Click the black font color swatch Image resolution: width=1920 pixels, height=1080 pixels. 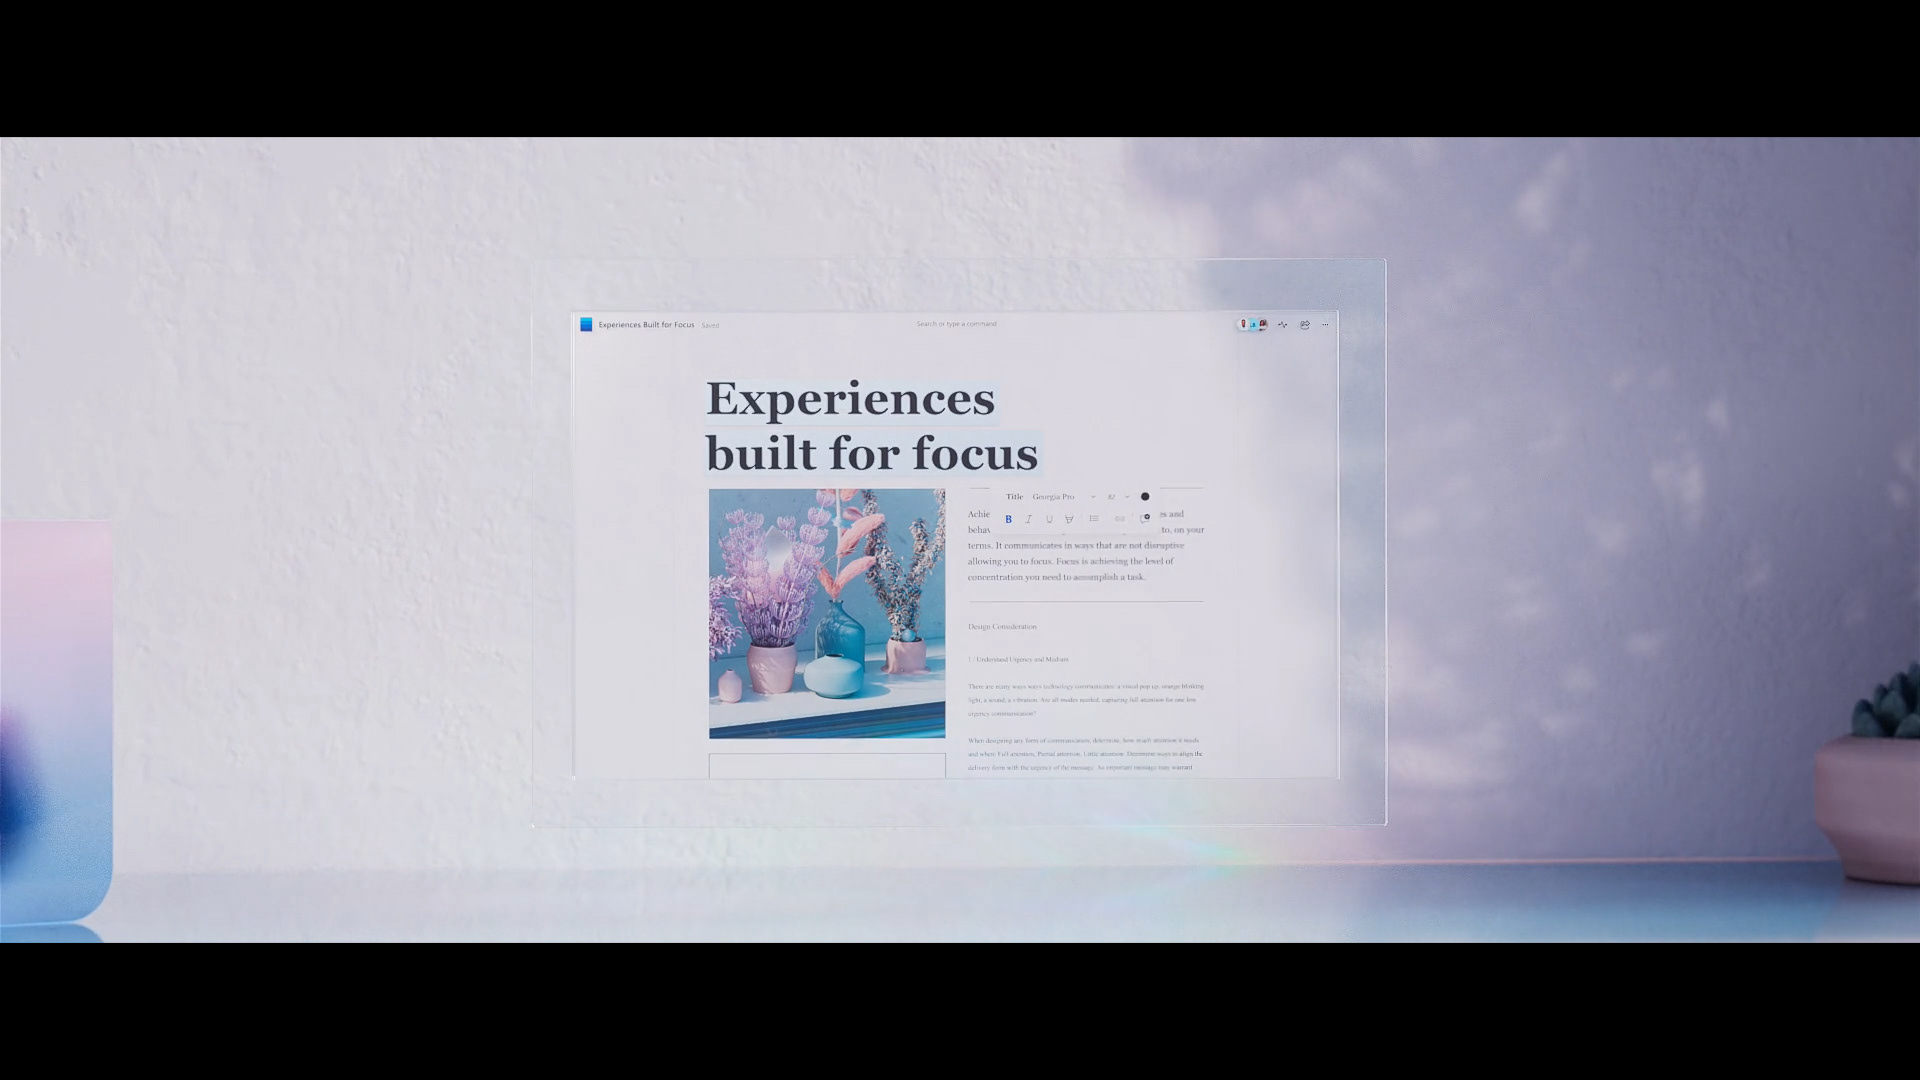(1145, 497)
